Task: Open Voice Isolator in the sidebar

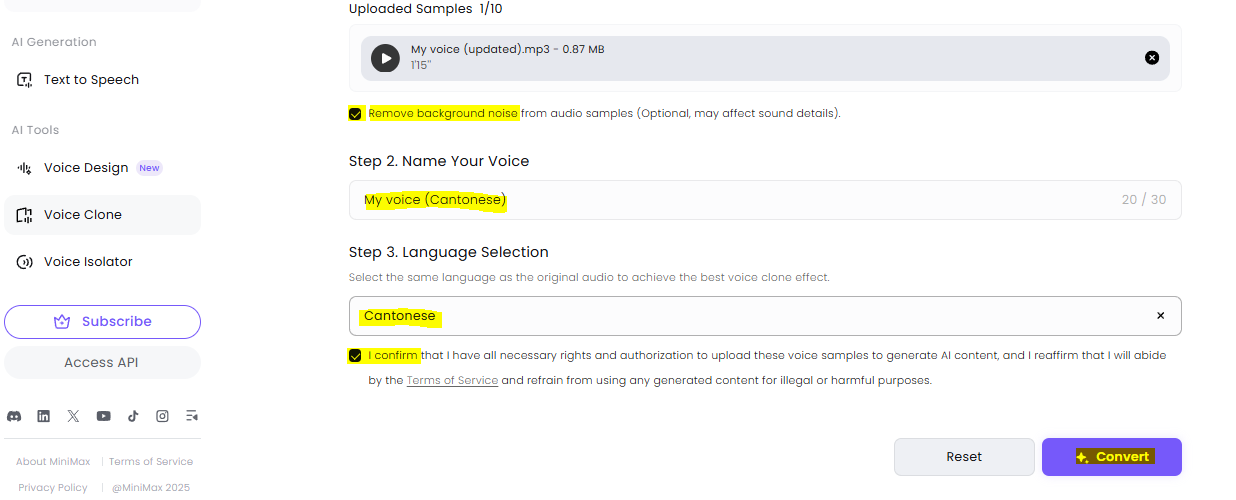Action: (x=102, y=262)
